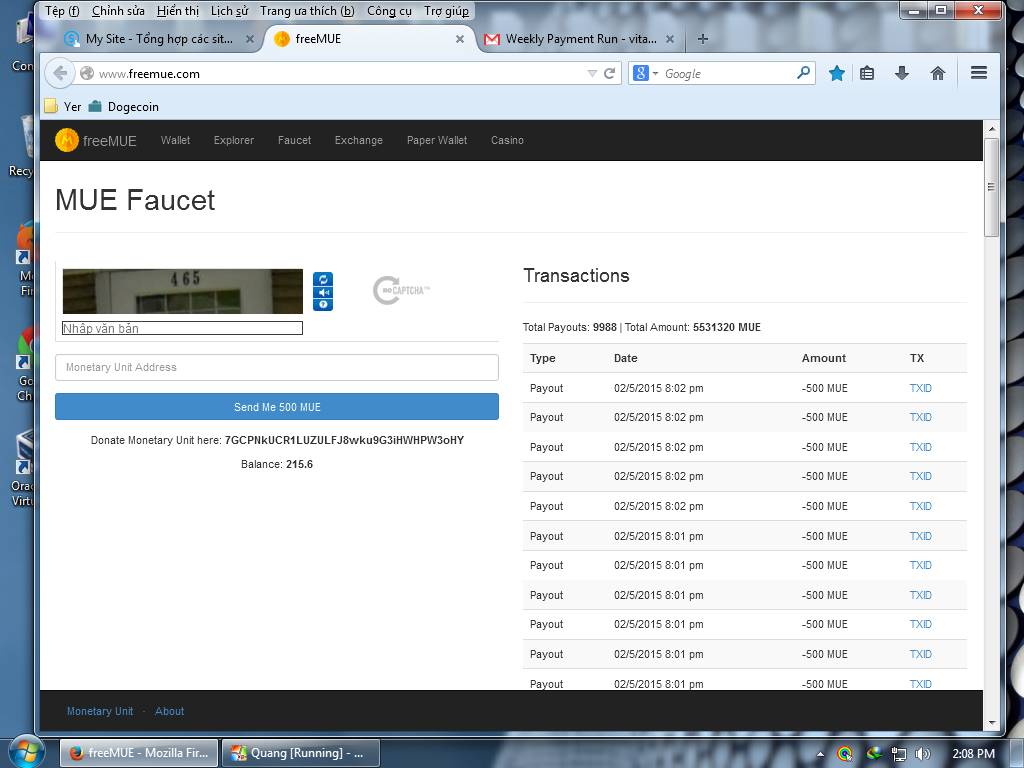Viewport: 1024px width, 768px height.
Task: Open Trang ưa thích menu
Action: (x=307, y=10)
